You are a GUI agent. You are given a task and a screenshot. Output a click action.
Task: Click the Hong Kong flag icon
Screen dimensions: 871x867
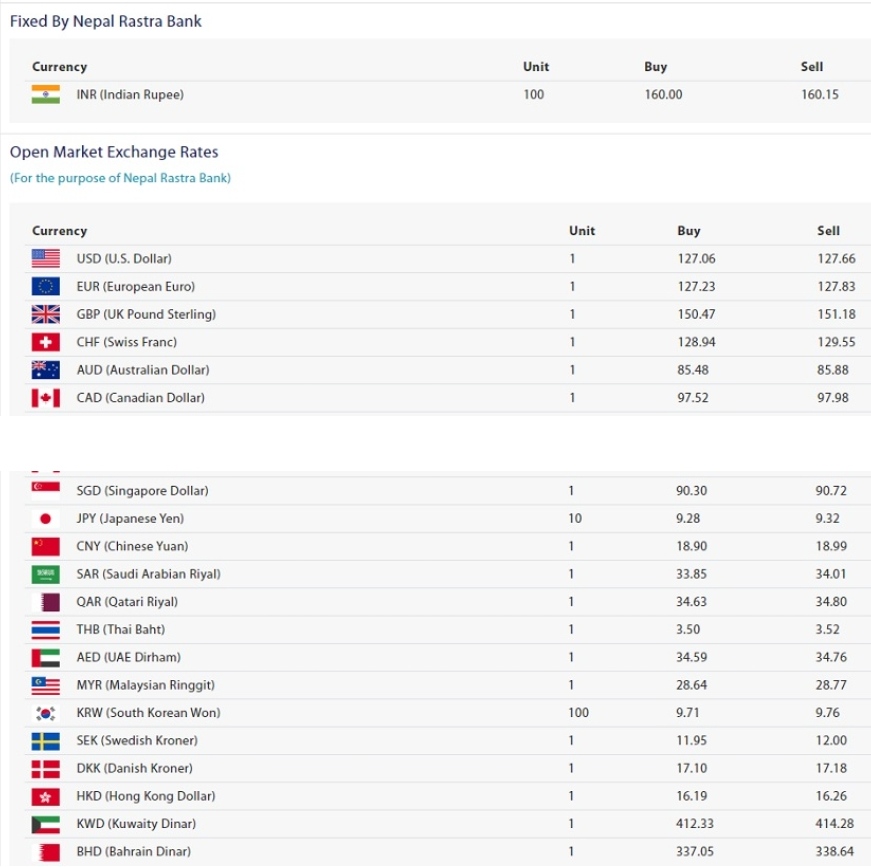tap(46, 796)
